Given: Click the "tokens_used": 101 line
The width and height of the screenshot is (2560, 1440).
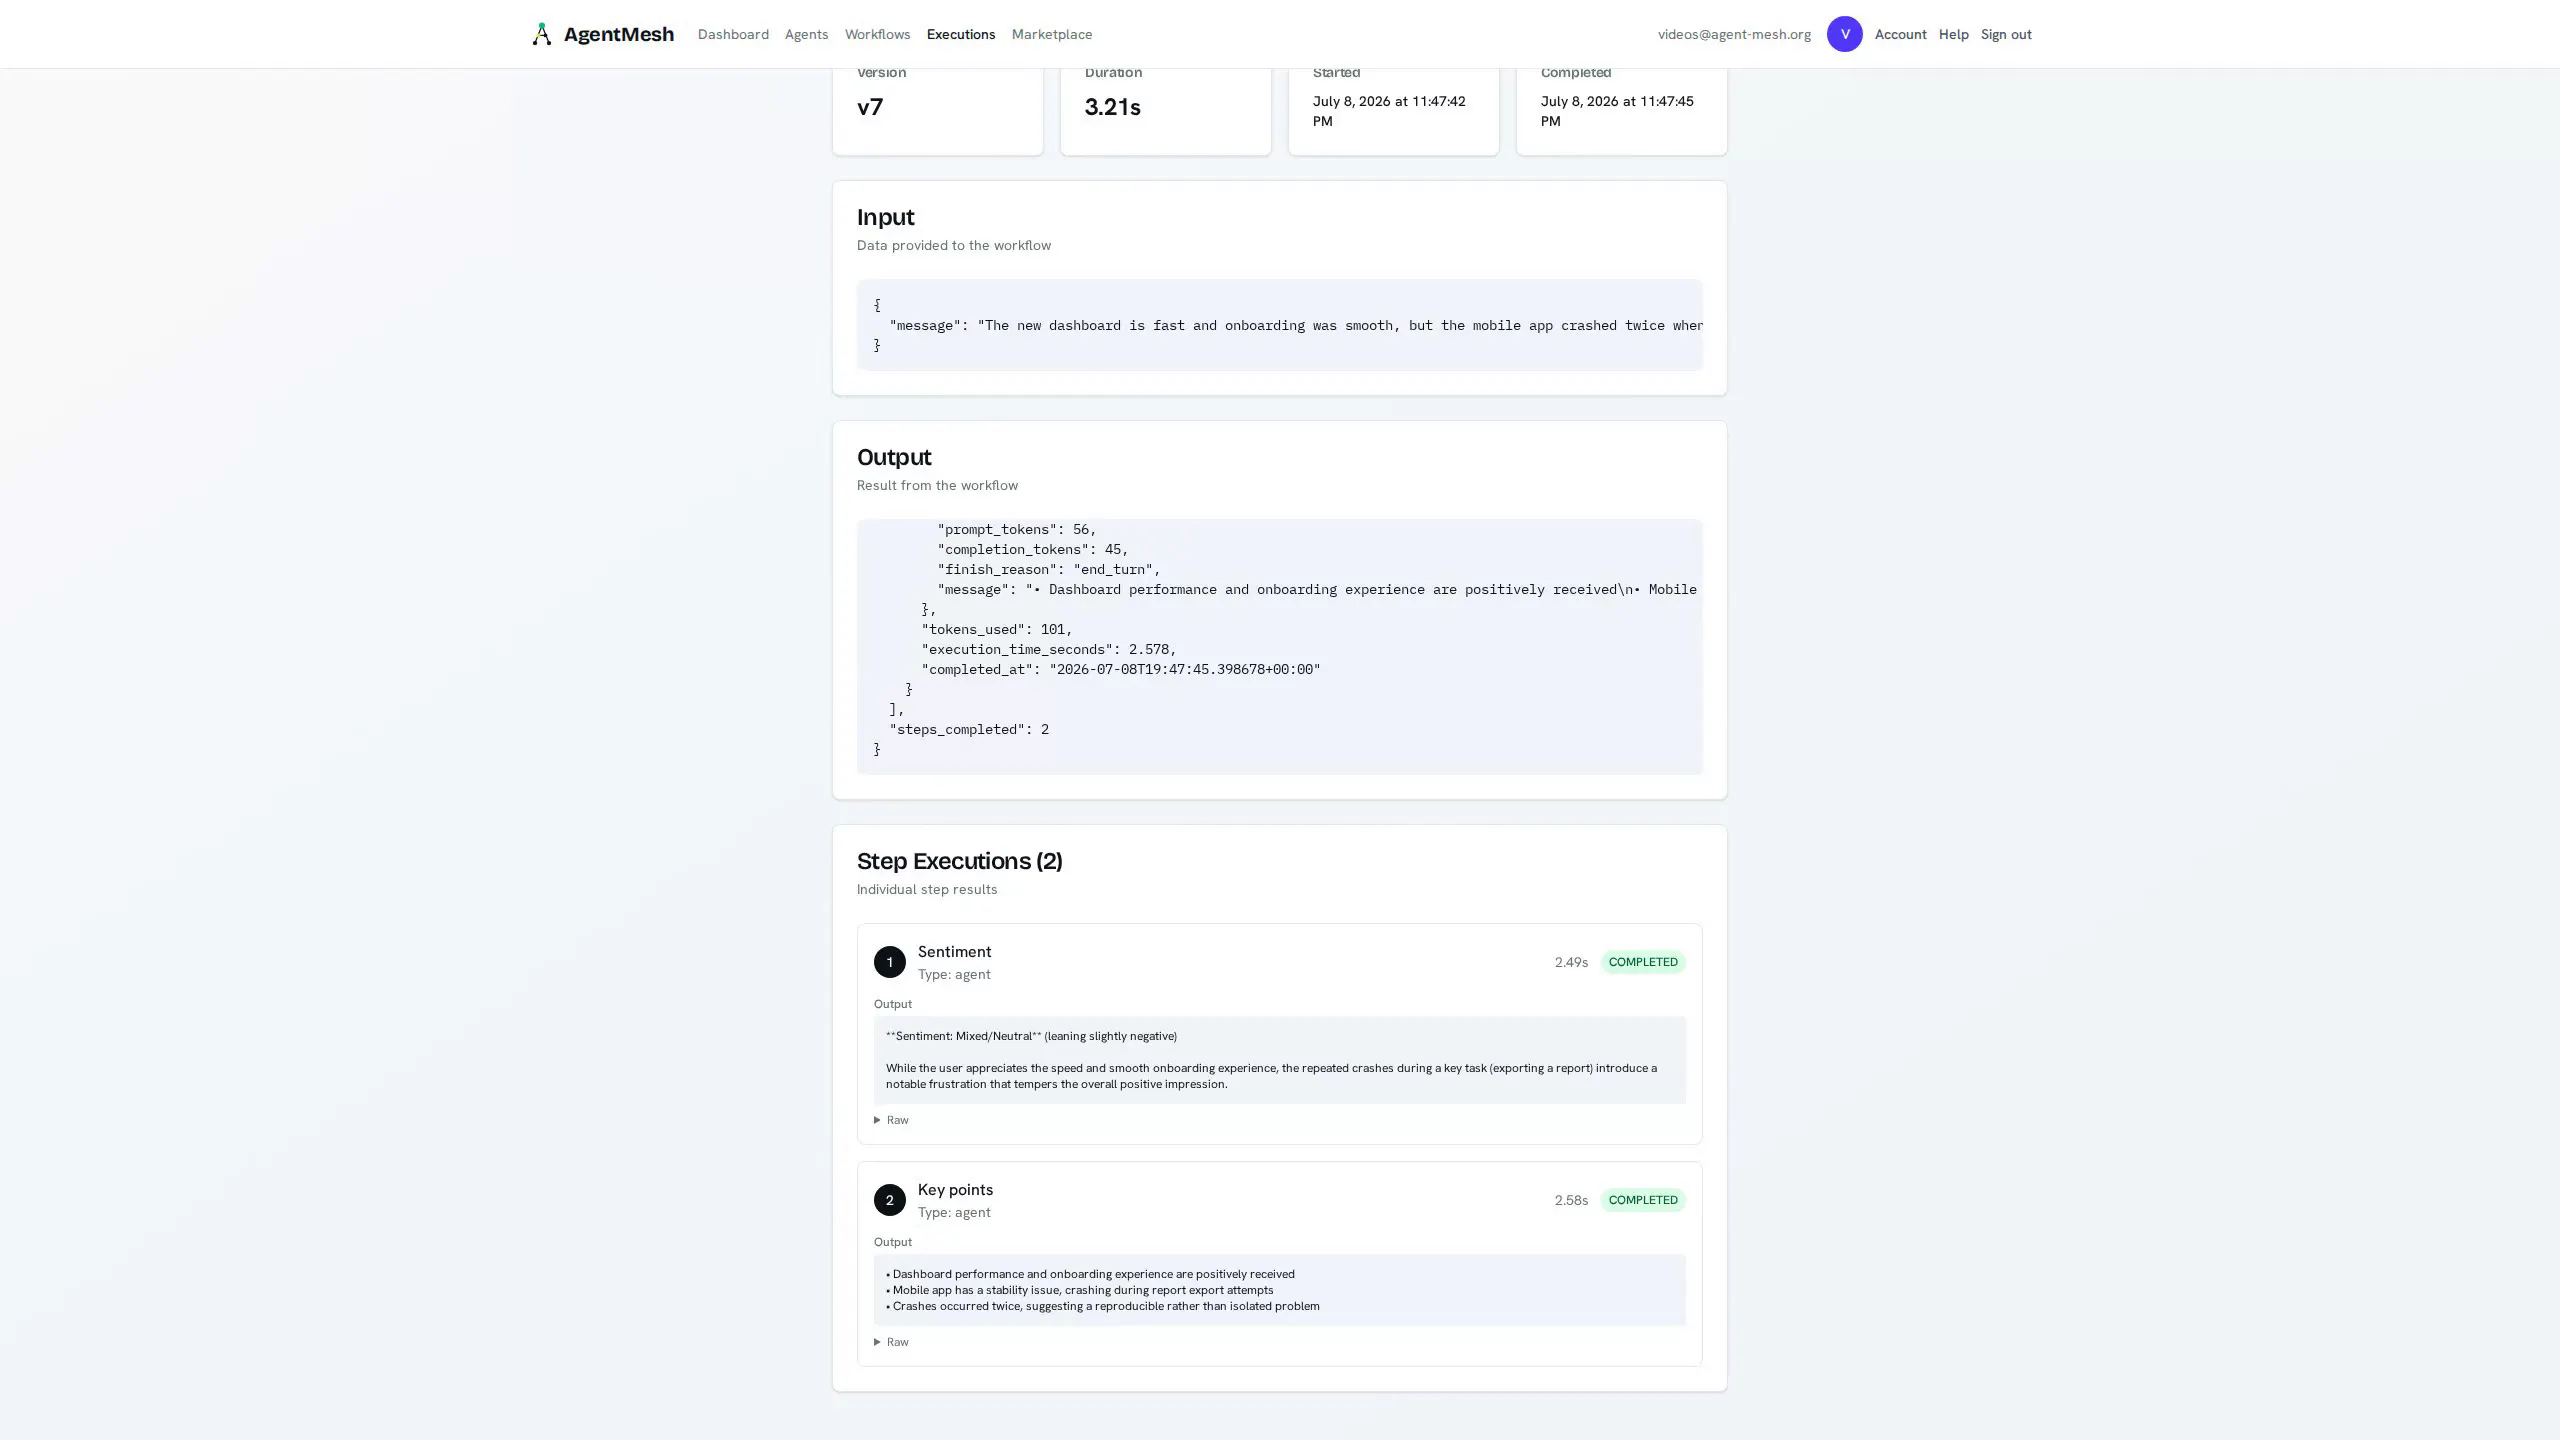Looking at the screenshot, I should click(996, 630).
